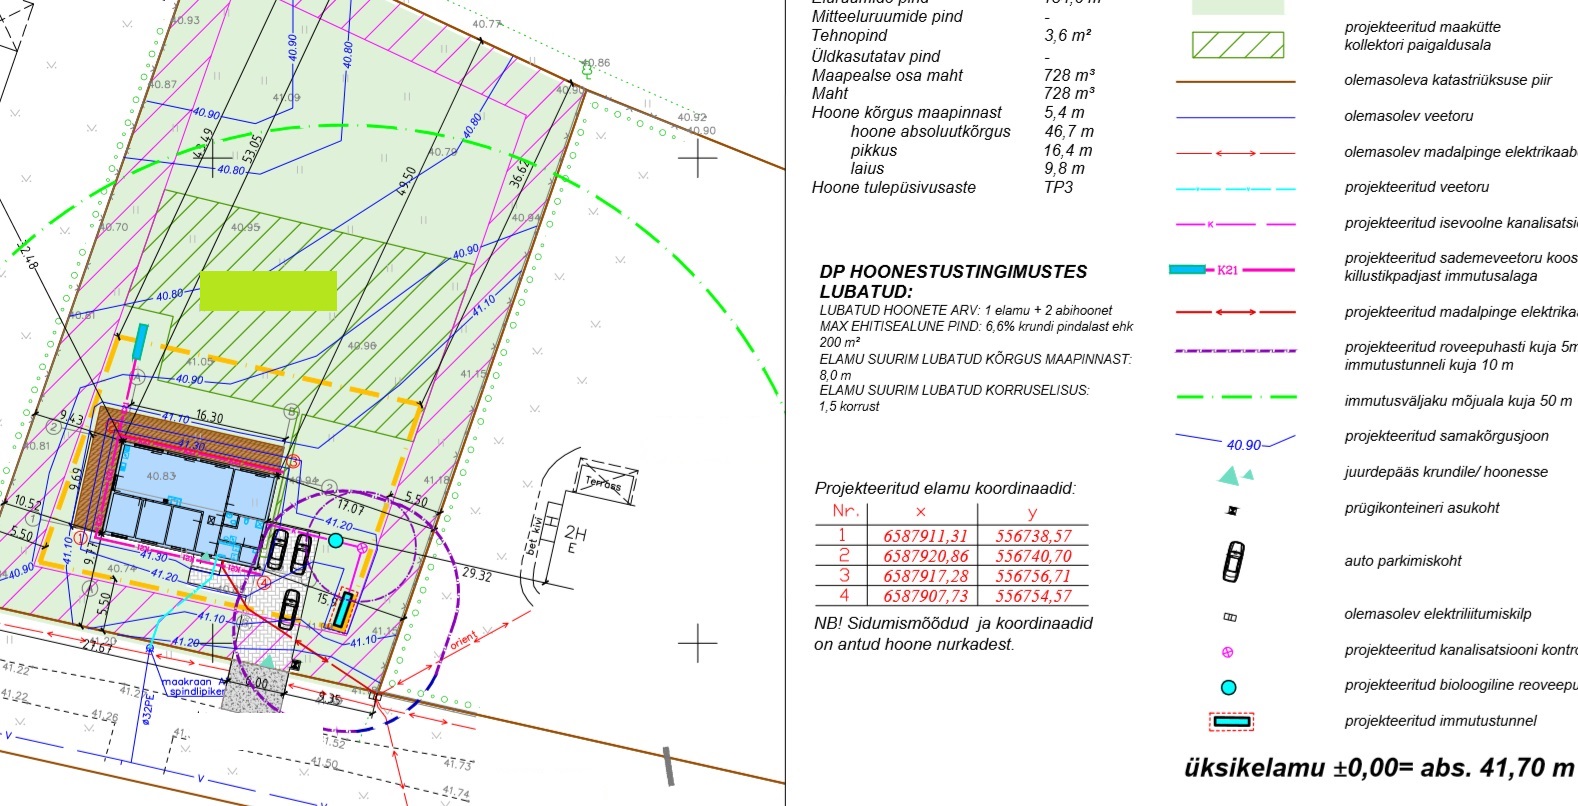Image resolution: width=1578 pixels, height=806 pixels.
Task: Click the red circled corner marker 4
Action: [x=264, y=582]
